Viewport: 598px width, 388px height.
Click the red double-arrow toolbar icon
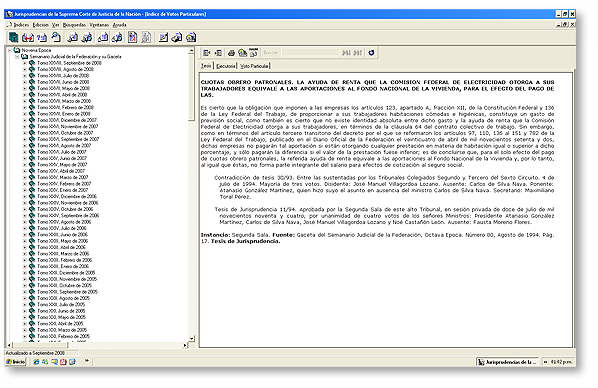pos(27,37)
